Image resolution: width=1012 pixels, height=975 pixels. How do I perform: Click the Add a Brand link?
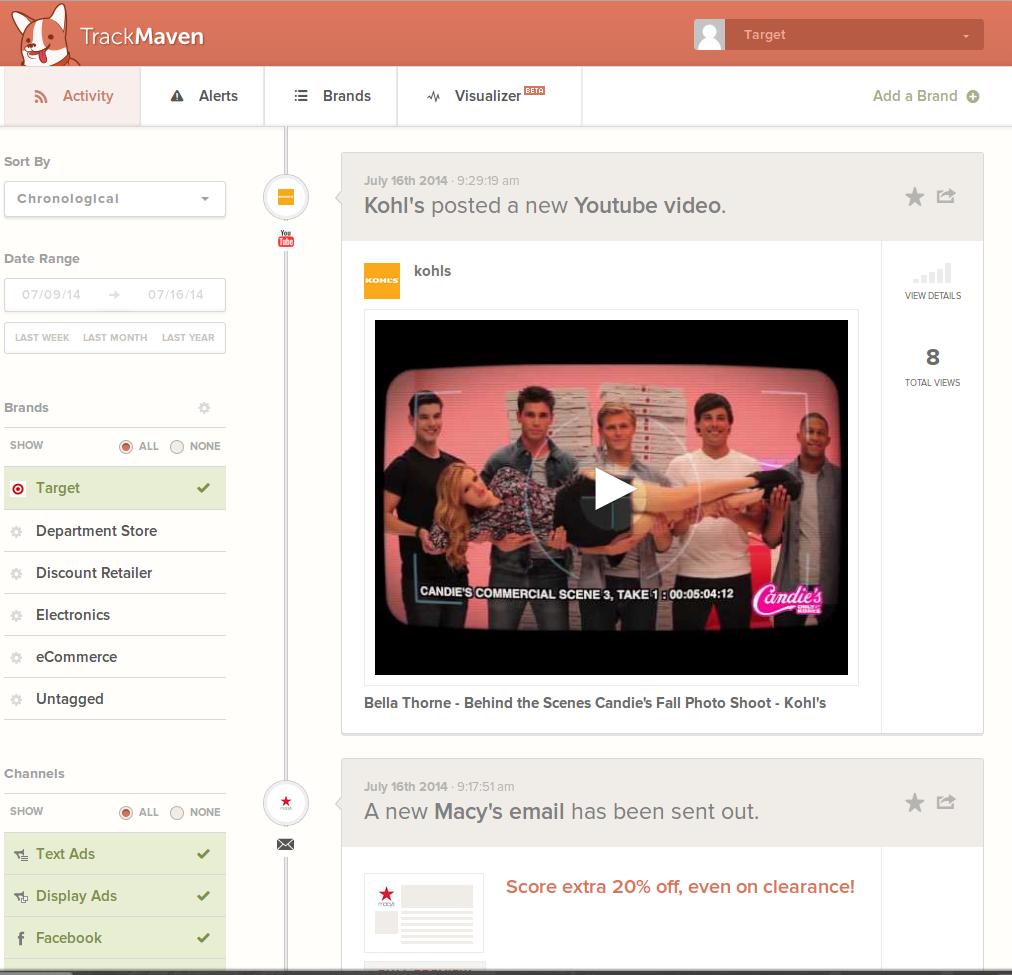915,96
